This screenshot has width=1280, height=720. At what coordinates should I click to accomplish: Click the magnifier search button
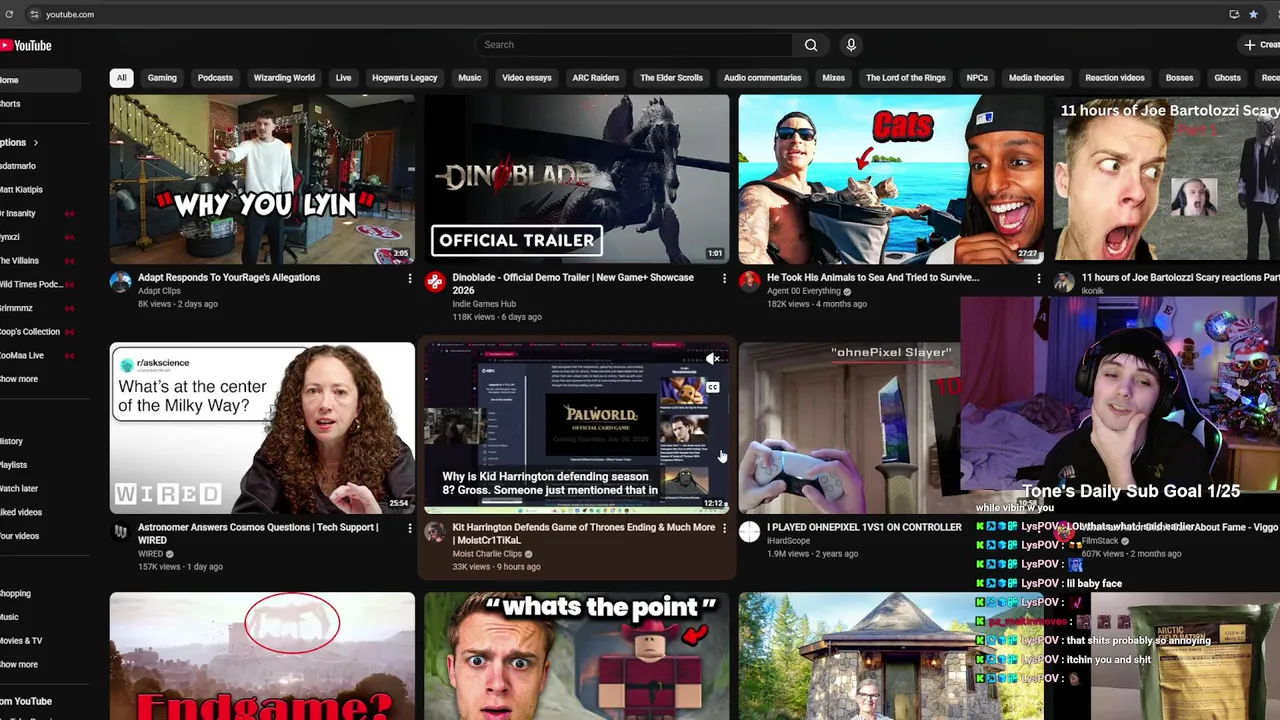pyautogui.click(x=811, y=45)
